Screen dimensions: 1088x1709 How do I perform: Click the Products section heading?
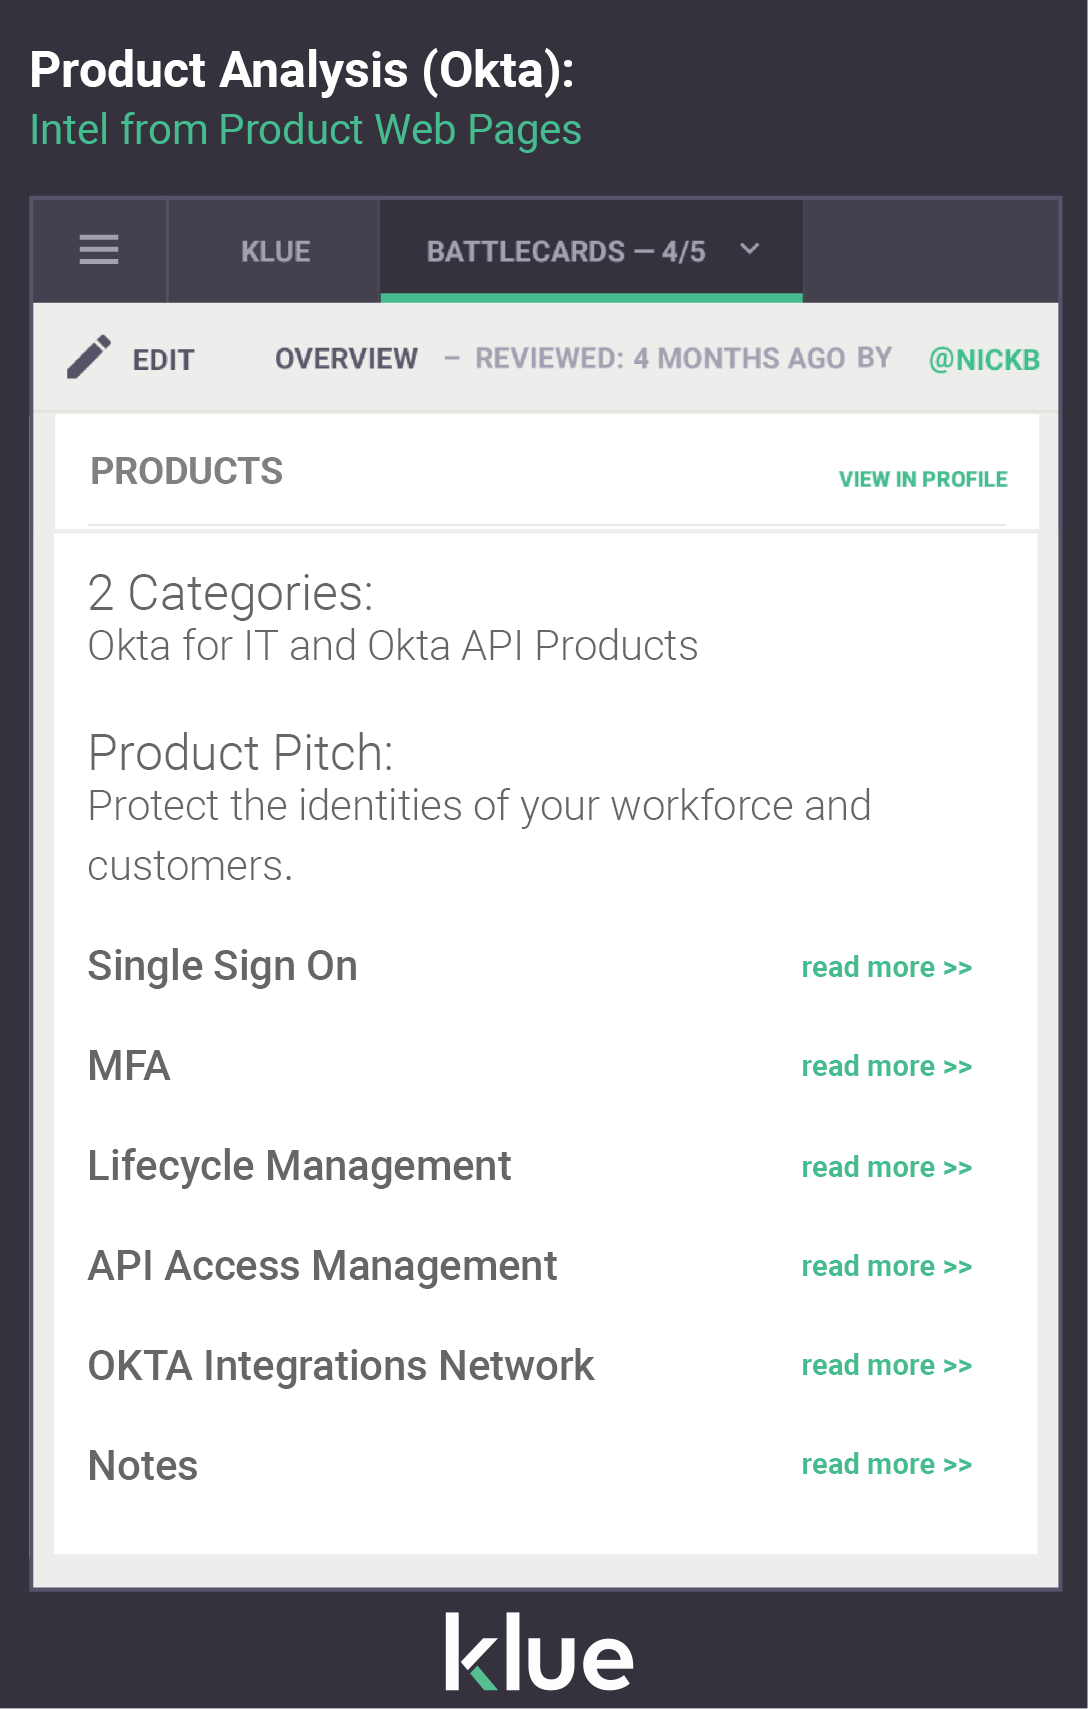(187, 470)
